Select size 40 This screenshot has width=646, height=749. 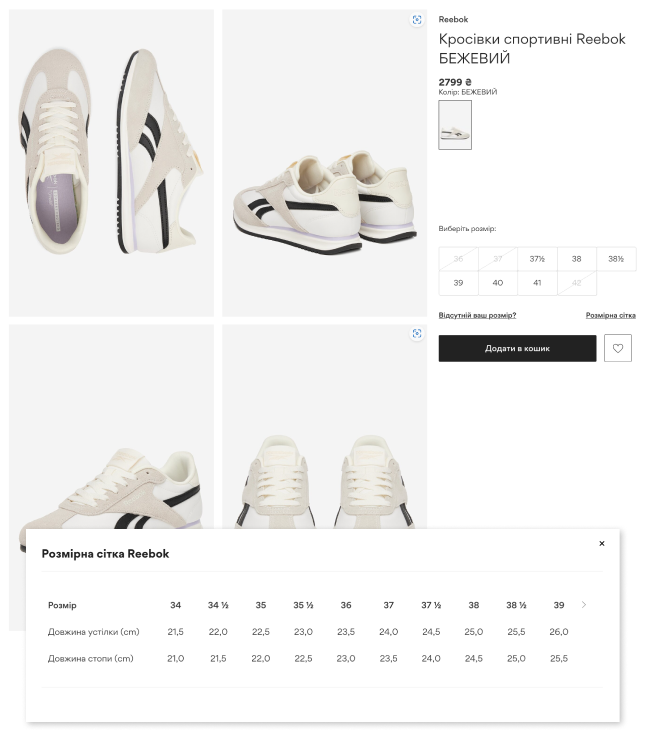click(498, 283)
